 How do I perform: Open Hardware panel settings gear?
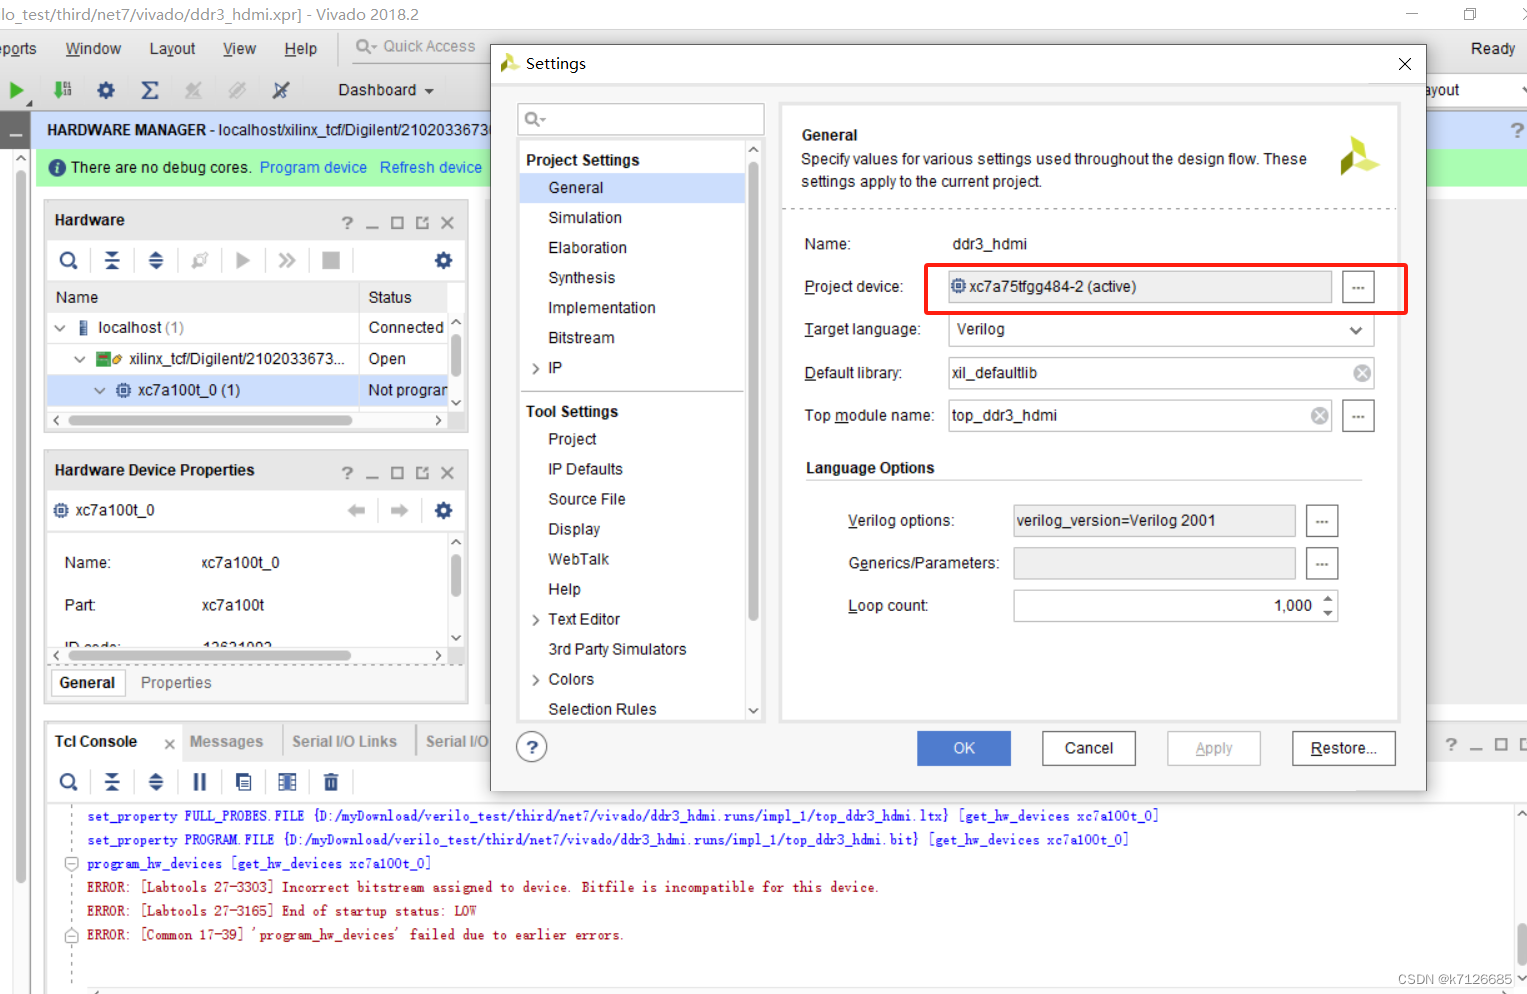coord(443,260)
